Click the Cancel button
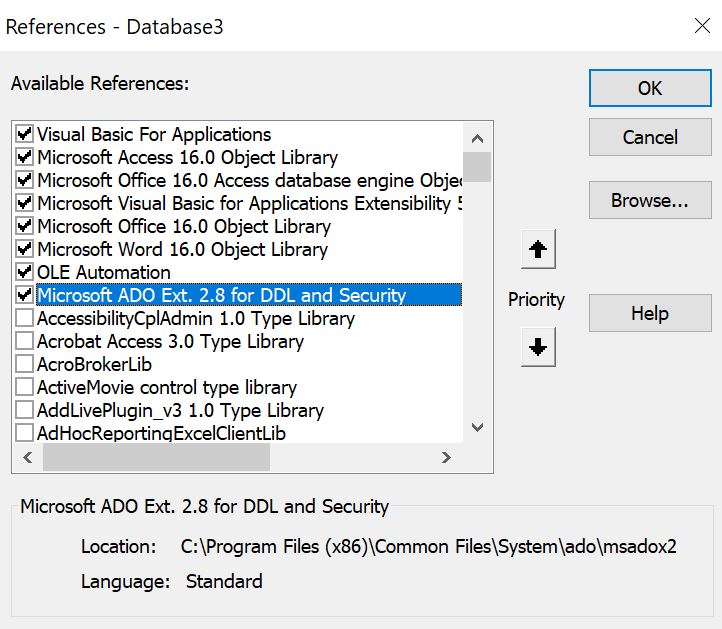The height and width of the screenshot is (629, 722). coord(650,137)
